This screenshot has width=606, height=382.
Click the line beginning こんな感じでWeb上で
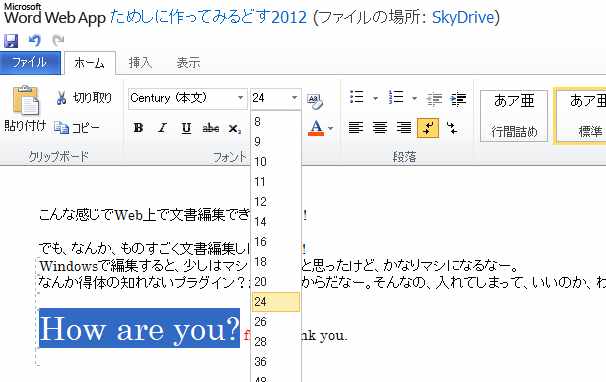tap(173, 215)
